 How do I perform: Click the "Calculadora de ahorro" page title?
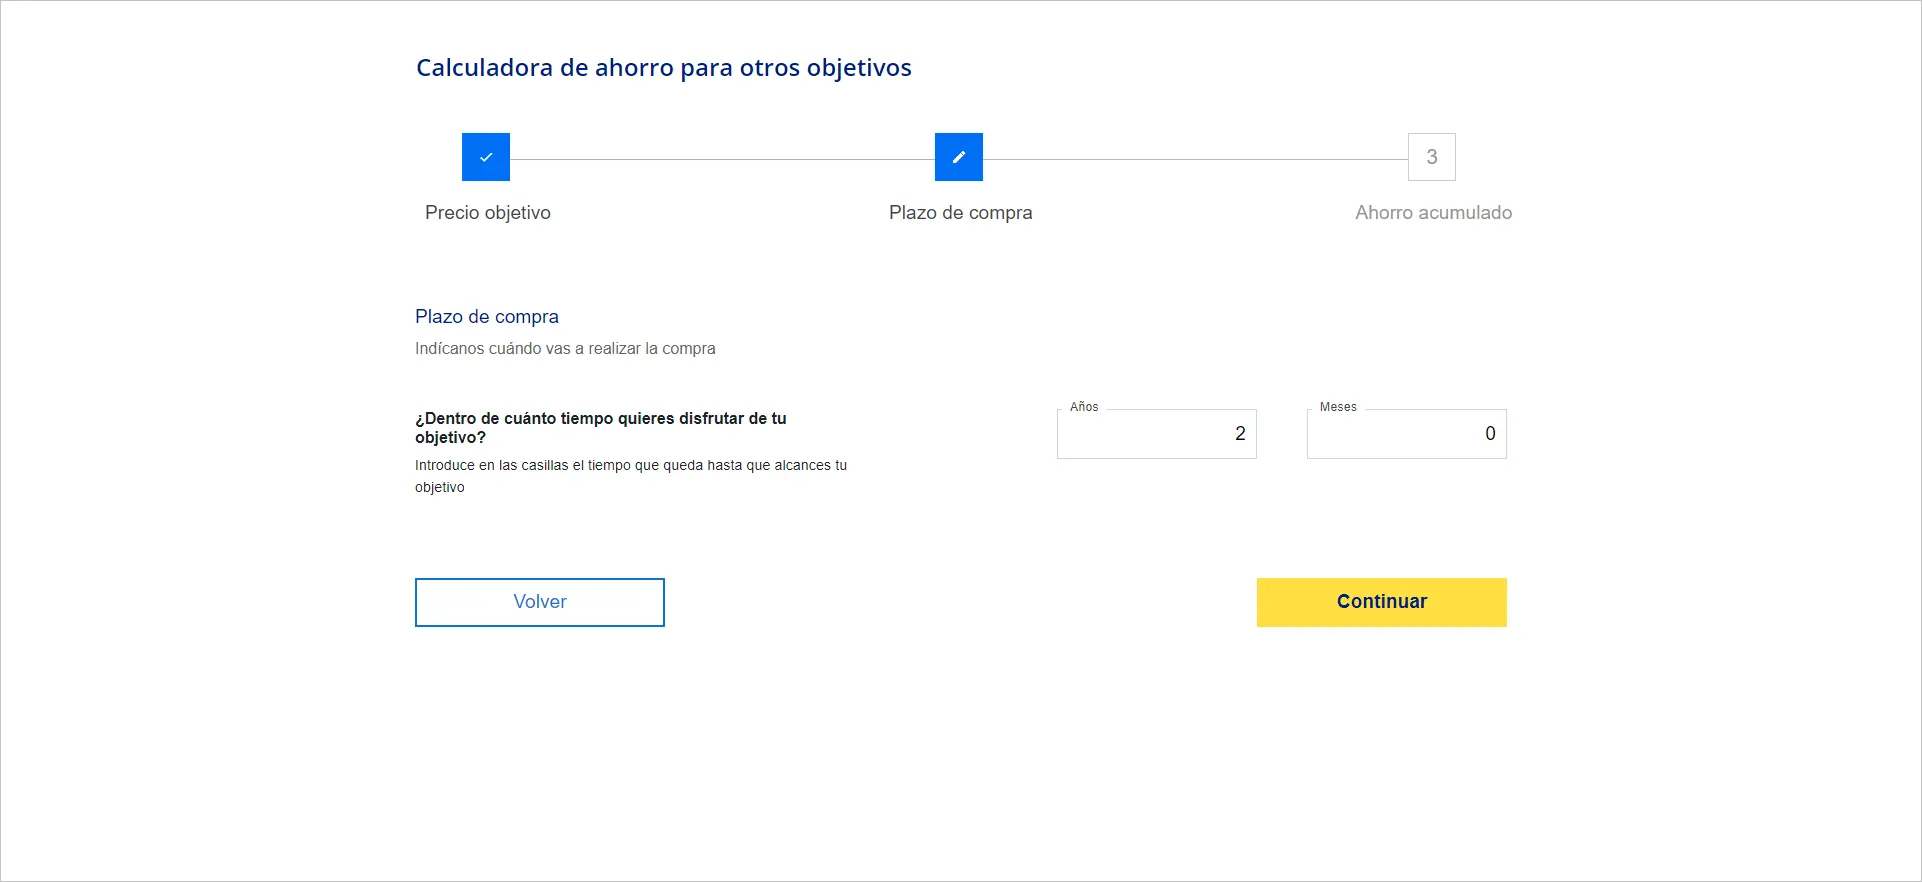pos(664,68)
